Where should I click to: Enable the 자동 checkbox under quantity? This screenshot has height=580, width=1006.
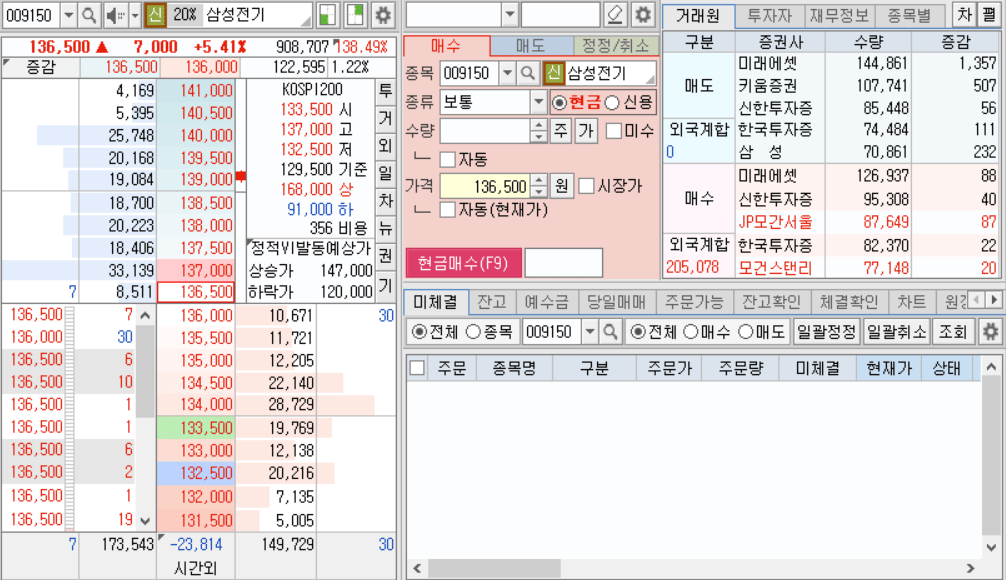(x=448, y=159)
